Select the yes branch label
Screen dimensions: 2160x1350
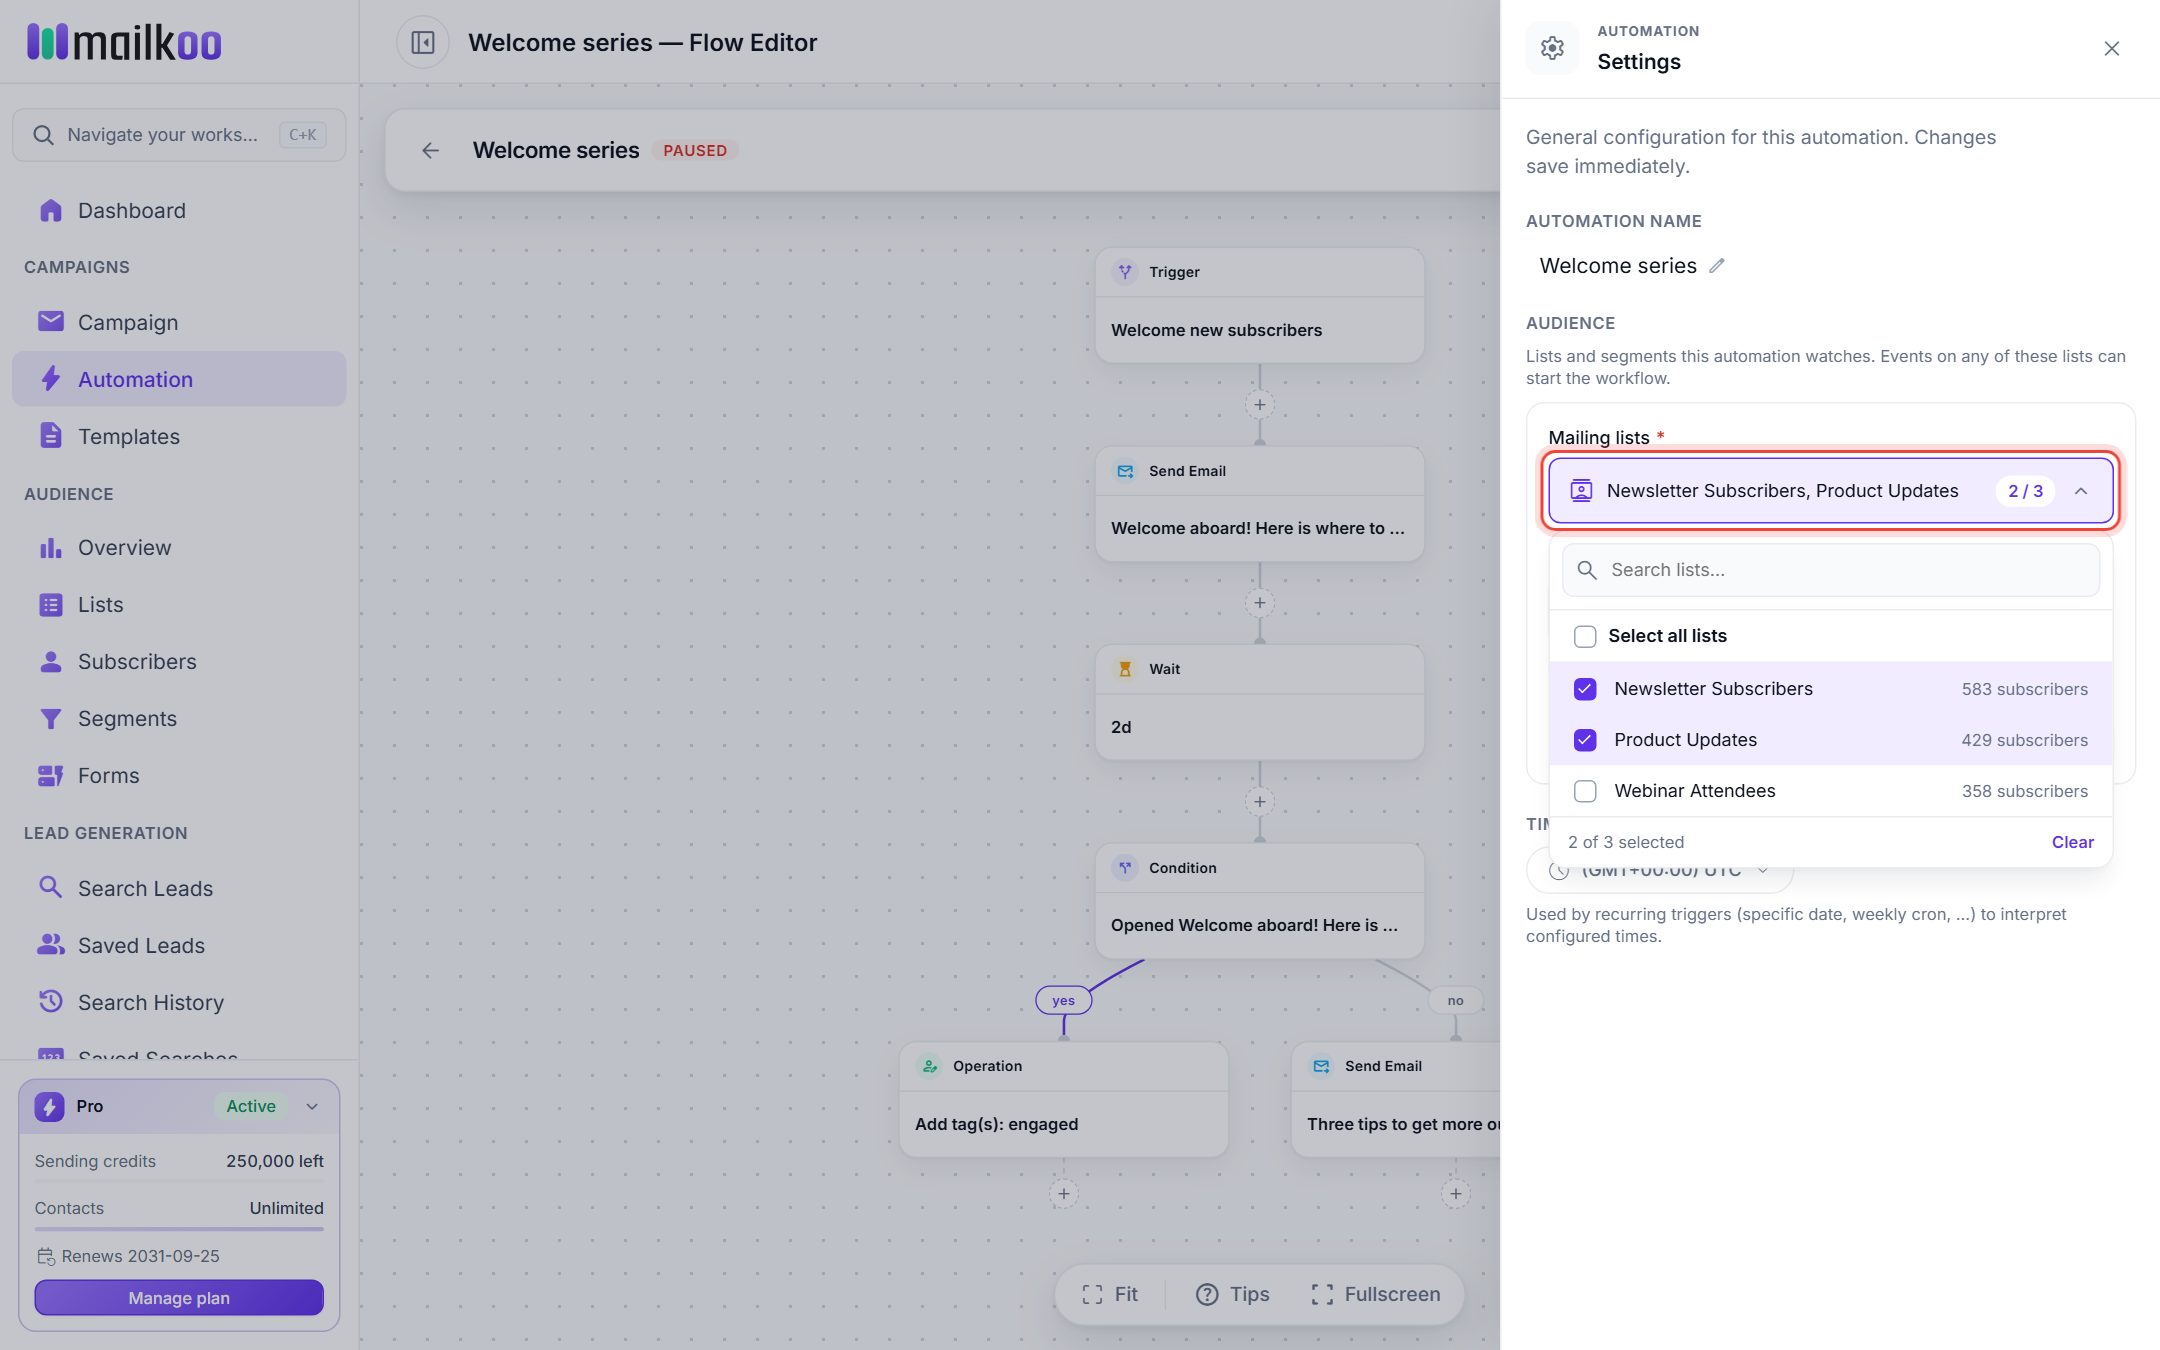pyautogui.click(x=1063, y=1000)
